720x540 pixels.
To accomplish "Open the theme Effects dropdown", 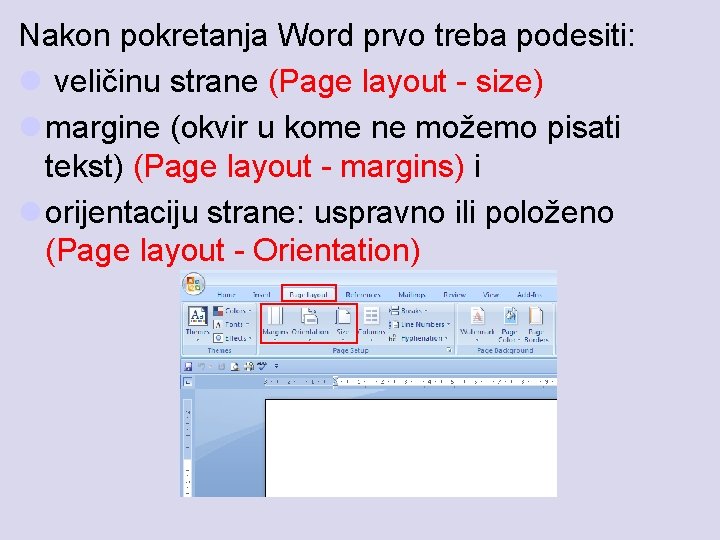I will [233, 338].
